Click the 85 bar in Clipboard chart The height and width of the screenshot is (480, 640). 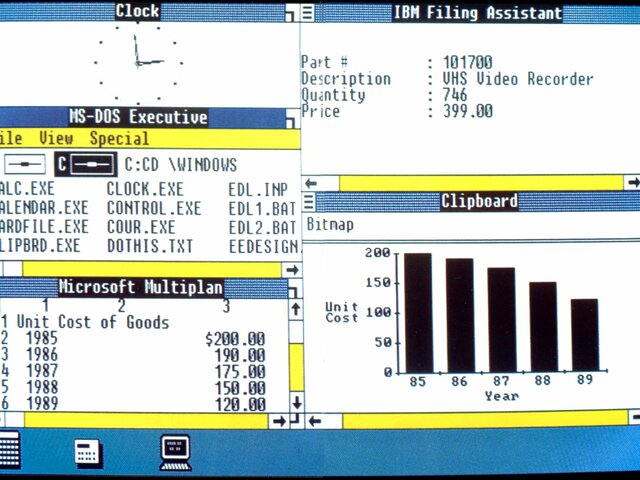tap(418, 313)
